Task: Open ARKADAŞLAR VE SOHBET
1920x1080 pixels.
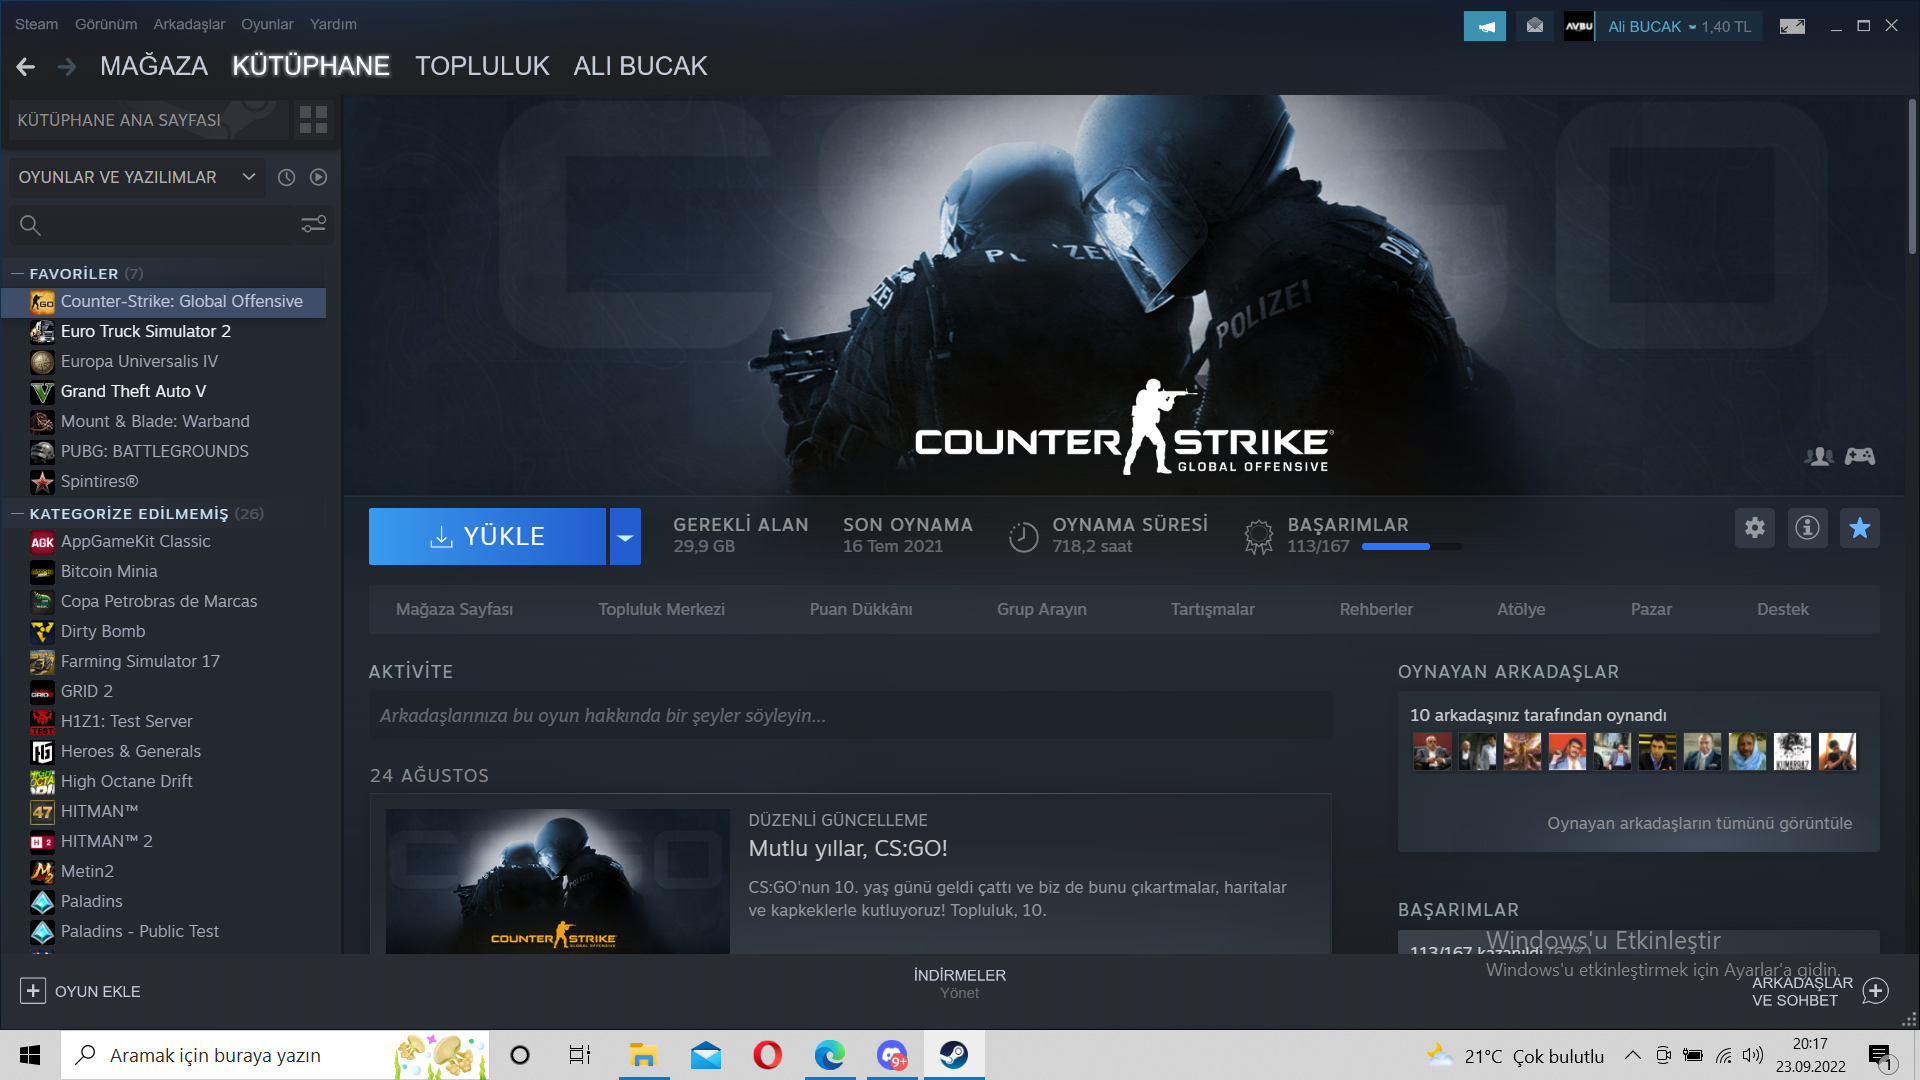Action: pos(1819,991)
